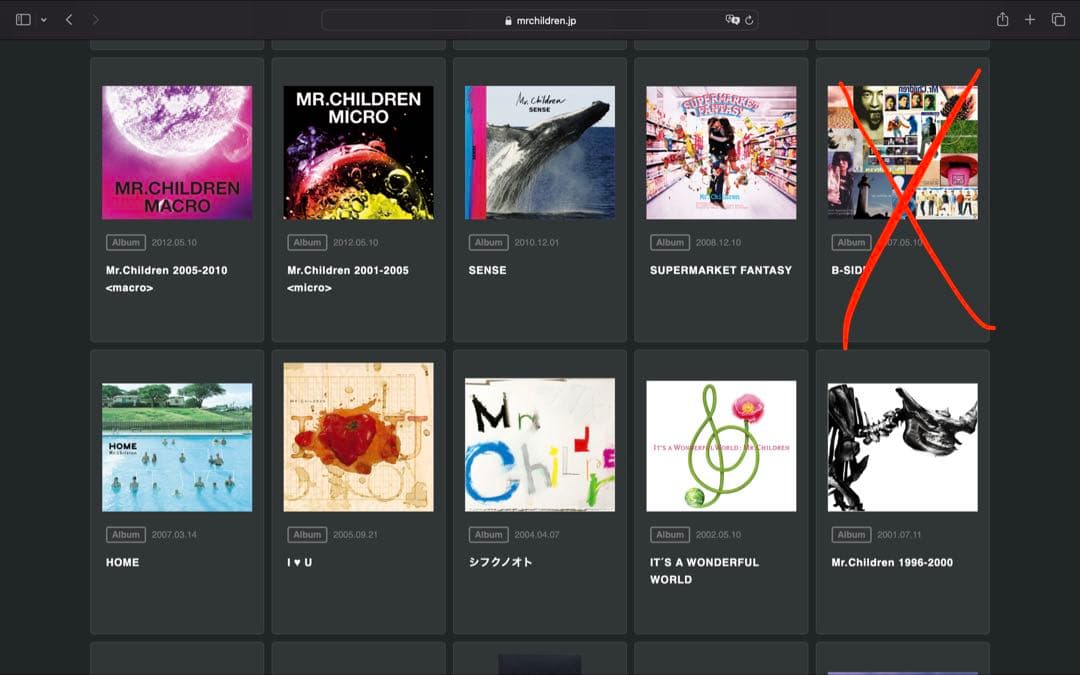Go forward to the next page
The image size is (1080, 675).
tap(95, 20)
